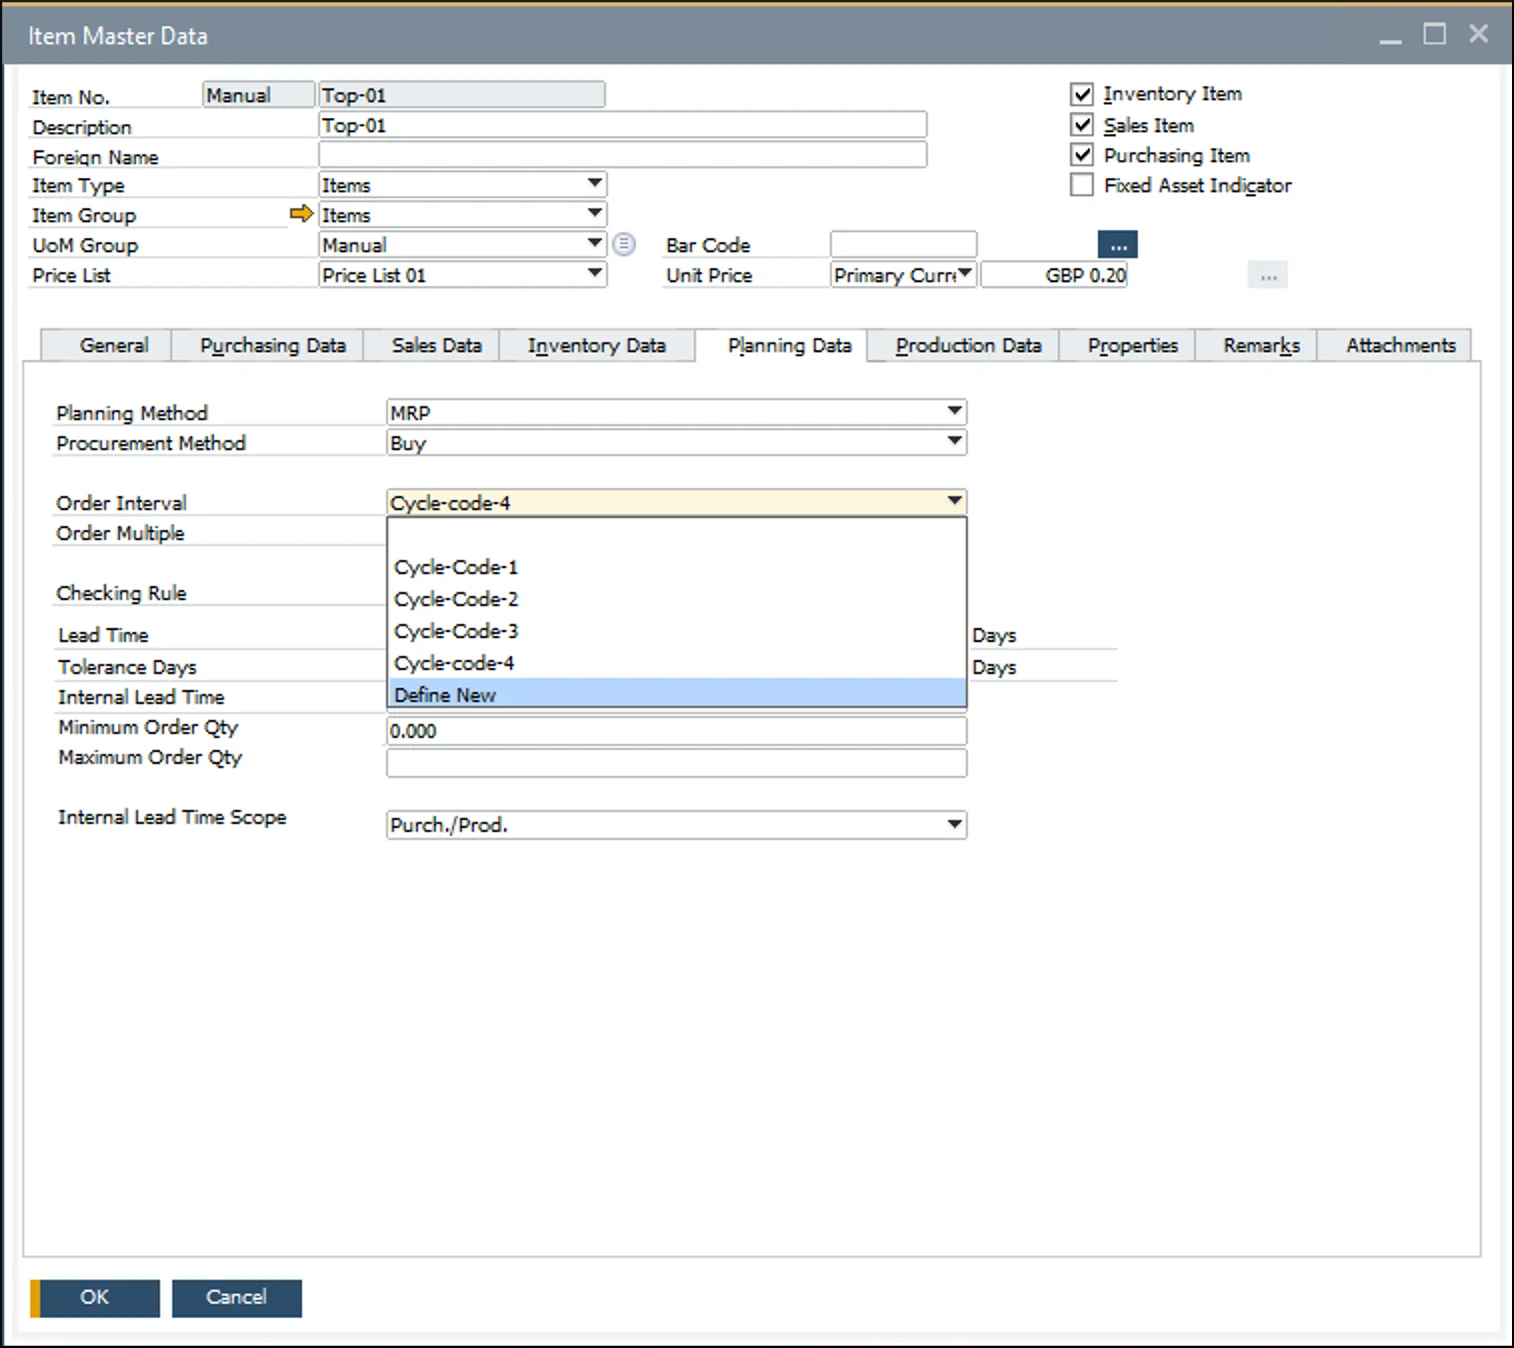Collapse the Order Interval dropdown

click(955, 502)
